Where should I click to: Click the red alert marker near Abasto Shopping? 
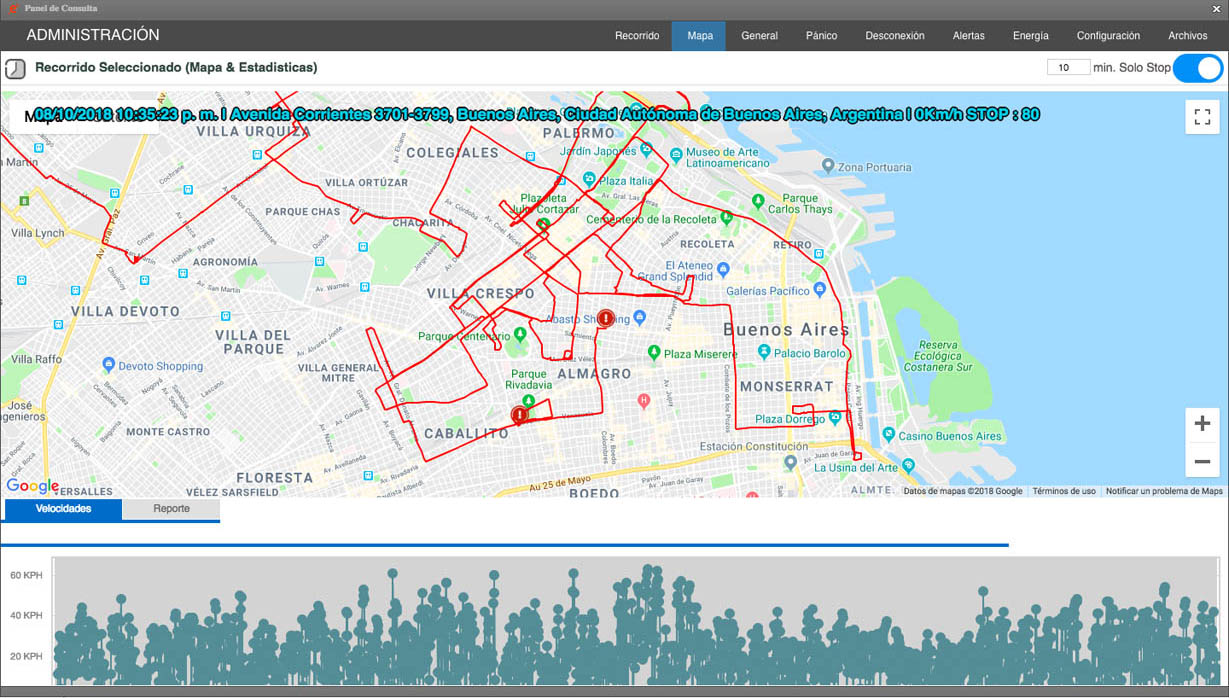point(606,319)
